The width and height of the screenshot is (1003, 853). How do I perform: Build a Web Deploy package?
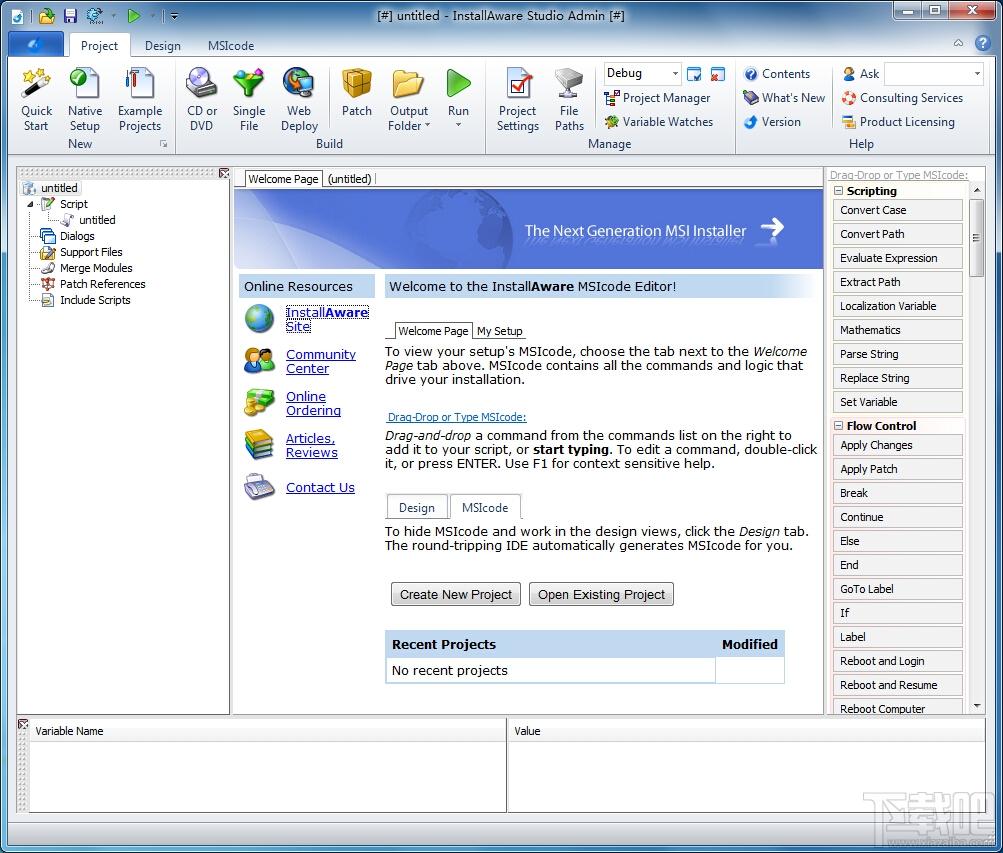coord(299,100)
